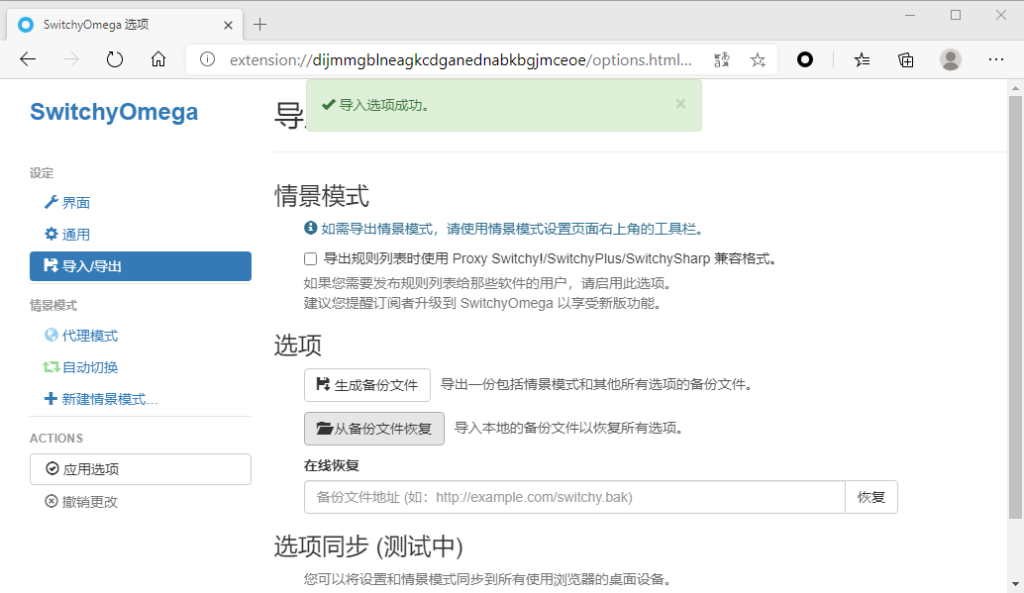The image size is (1024, 593).
Task: Click the 生成备份文件 button
Action: (367, 385)
